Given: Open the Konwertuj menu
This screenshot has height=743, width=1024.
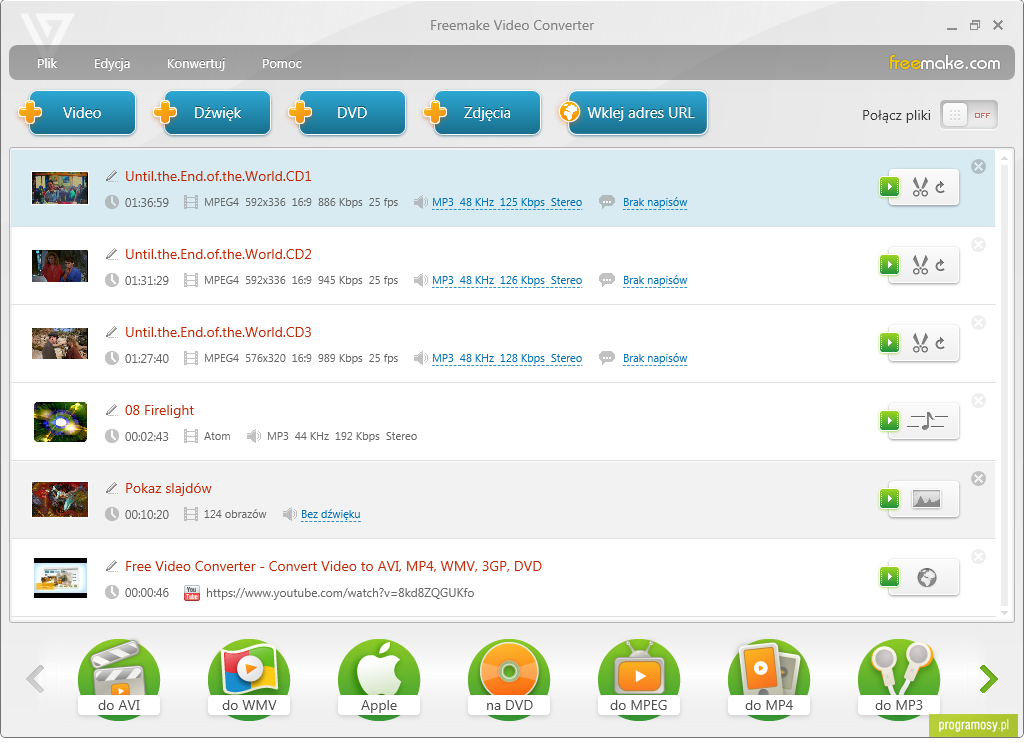Looking at the screenshot, I should tap(196, 63).
